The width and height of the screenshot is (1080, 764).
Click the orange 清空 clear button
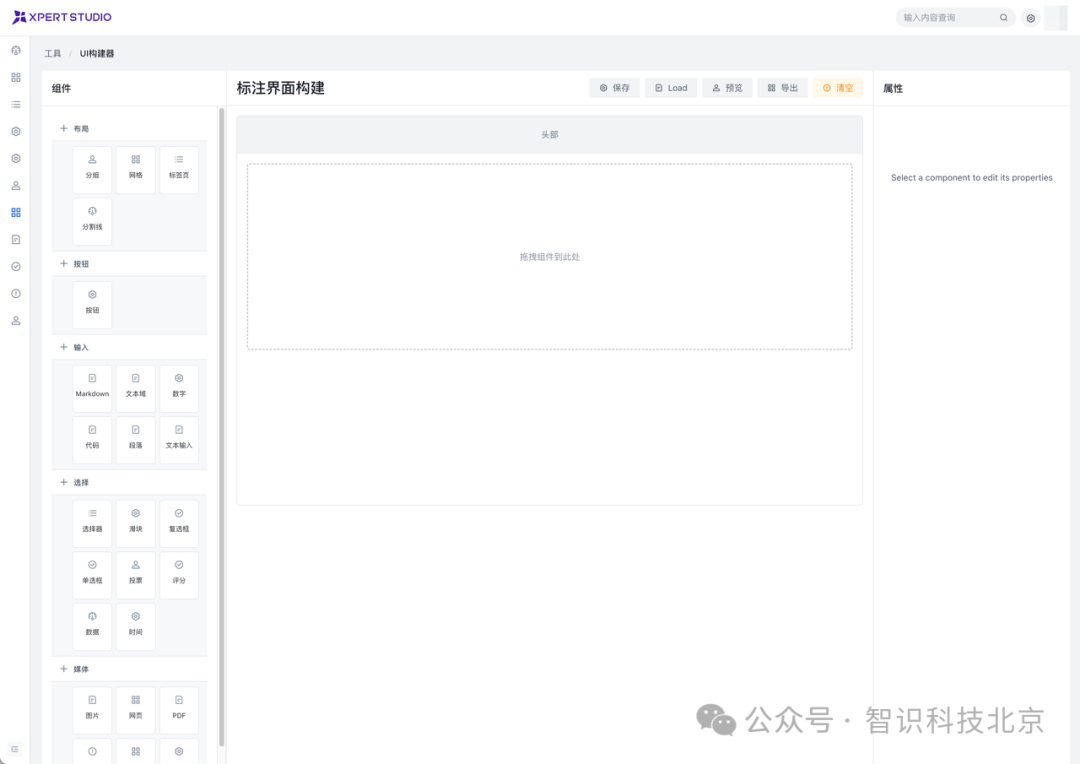(x=838, y=87)
